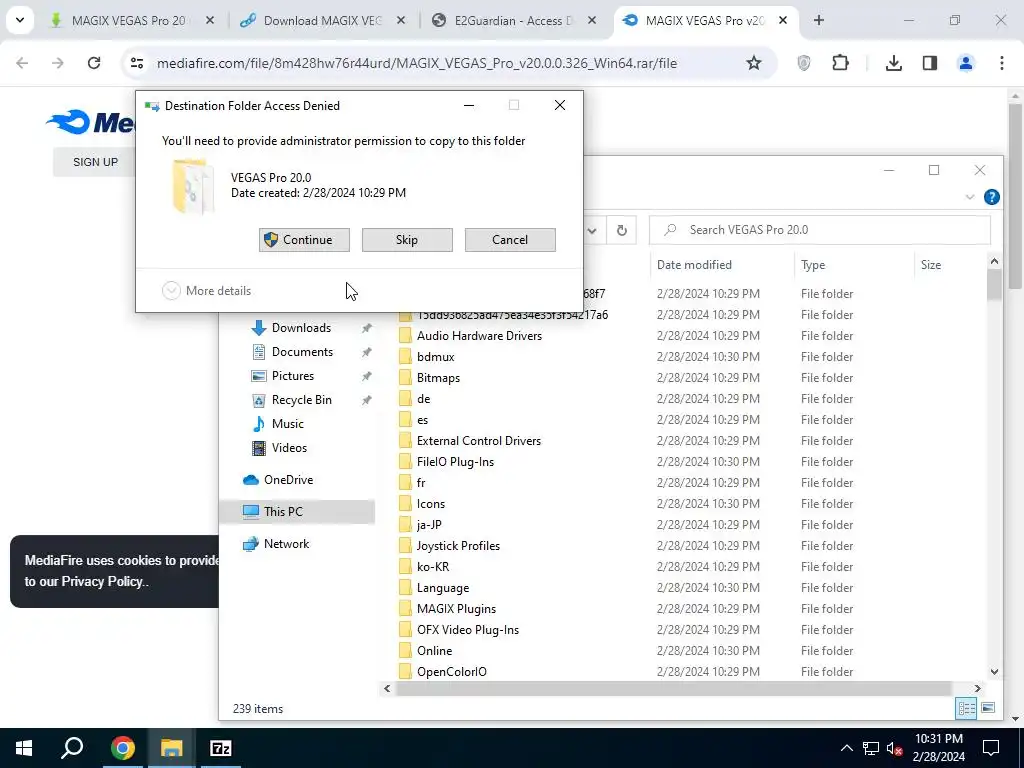Select Recycle Bin in the navigation pane

point(302,400)
